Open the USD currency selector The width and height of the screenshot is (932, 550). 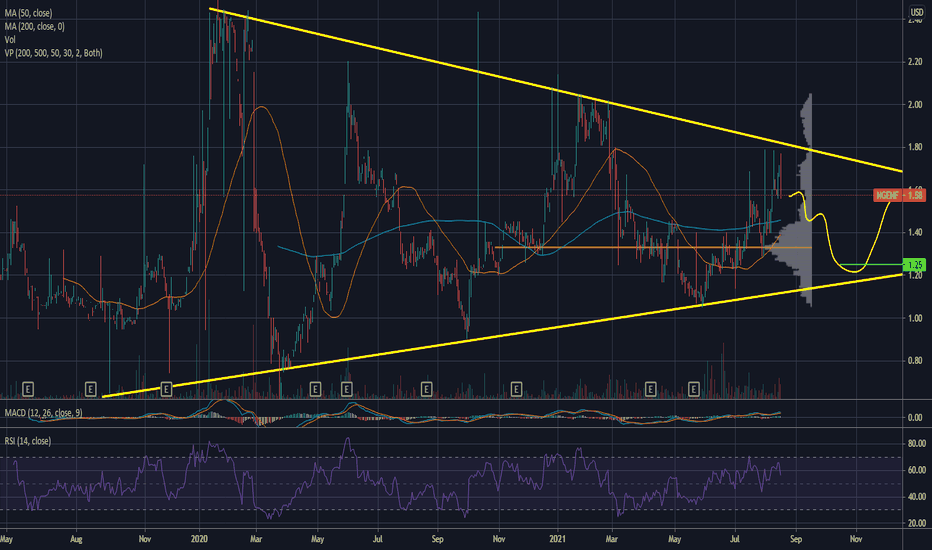pyautogui.click(x=917, y=12)
